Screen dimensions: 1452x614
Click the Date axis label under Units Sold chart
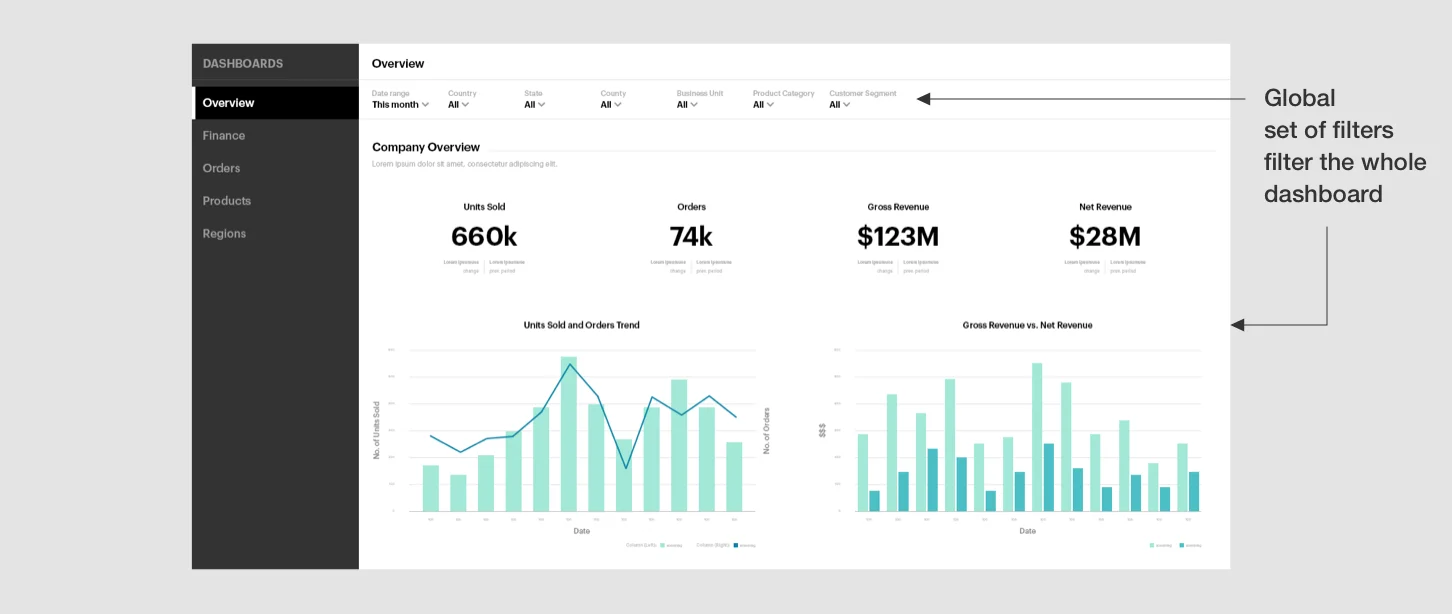tap(582, 531)
